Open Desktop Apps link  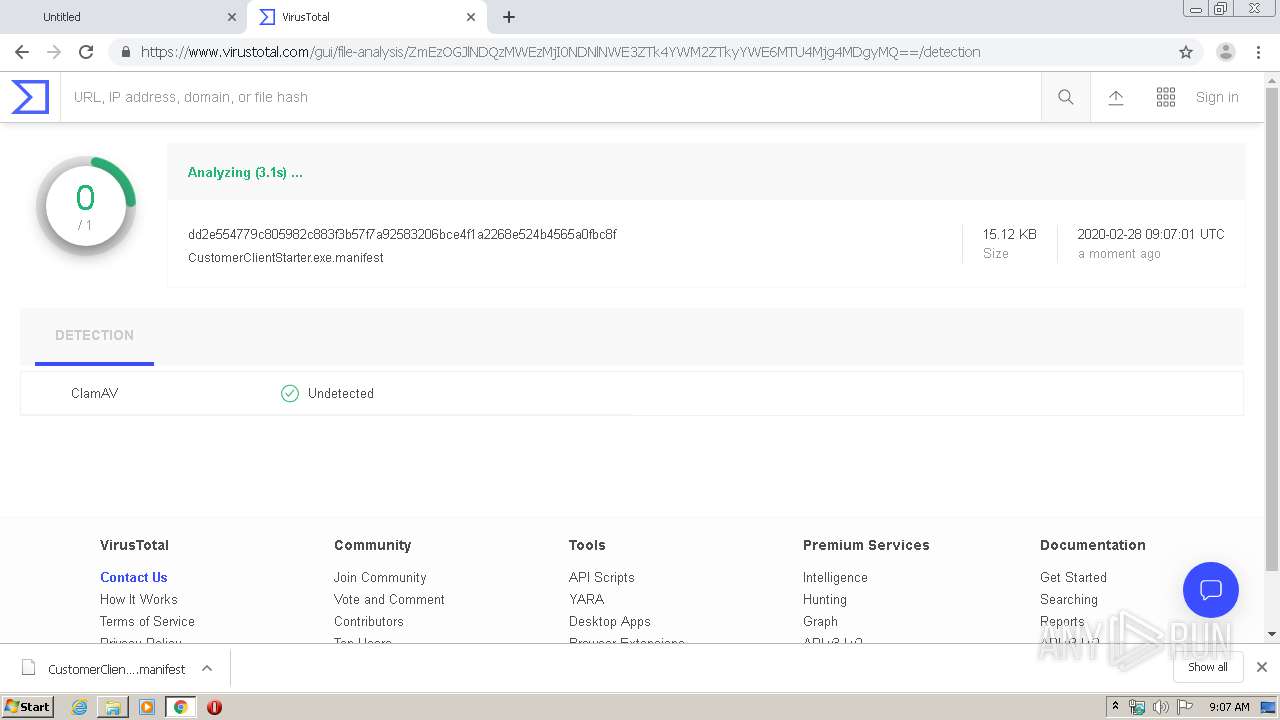point(610,622)
